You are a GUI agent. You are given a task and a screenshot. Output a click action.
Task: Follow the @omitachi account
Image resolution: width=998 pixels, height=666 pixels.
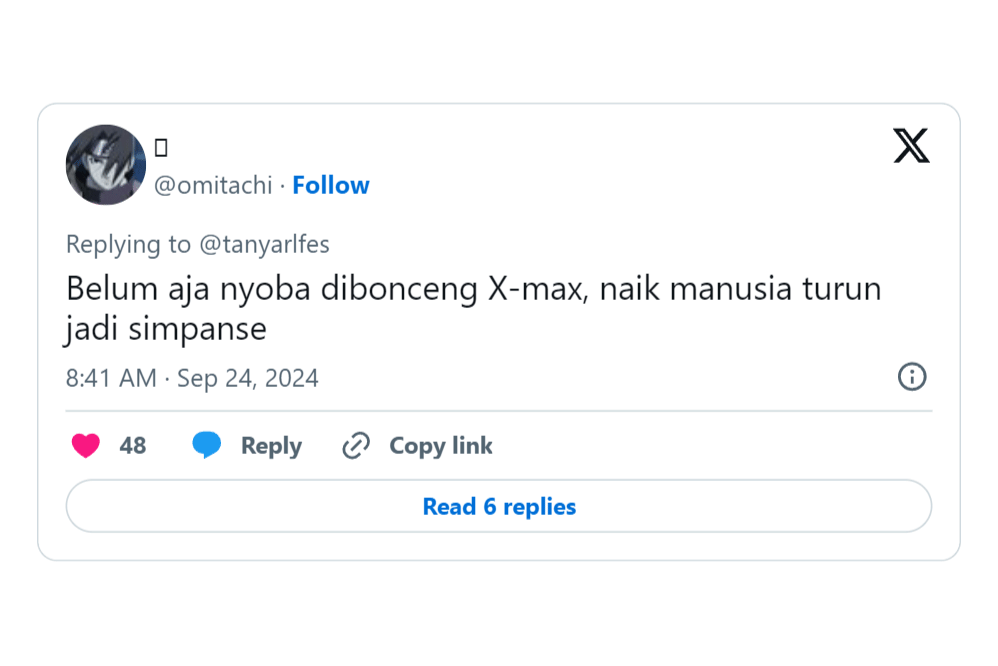click(x=331, y=185)
